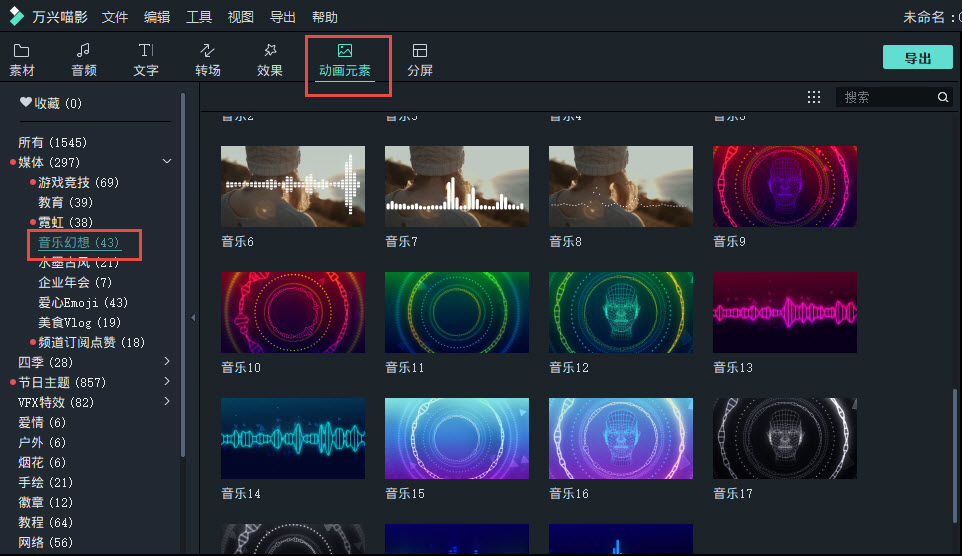Screen dimensions: 962x556
Task: Select 游戏竞技 (69) subcategory
Action: tap(79, 182)
